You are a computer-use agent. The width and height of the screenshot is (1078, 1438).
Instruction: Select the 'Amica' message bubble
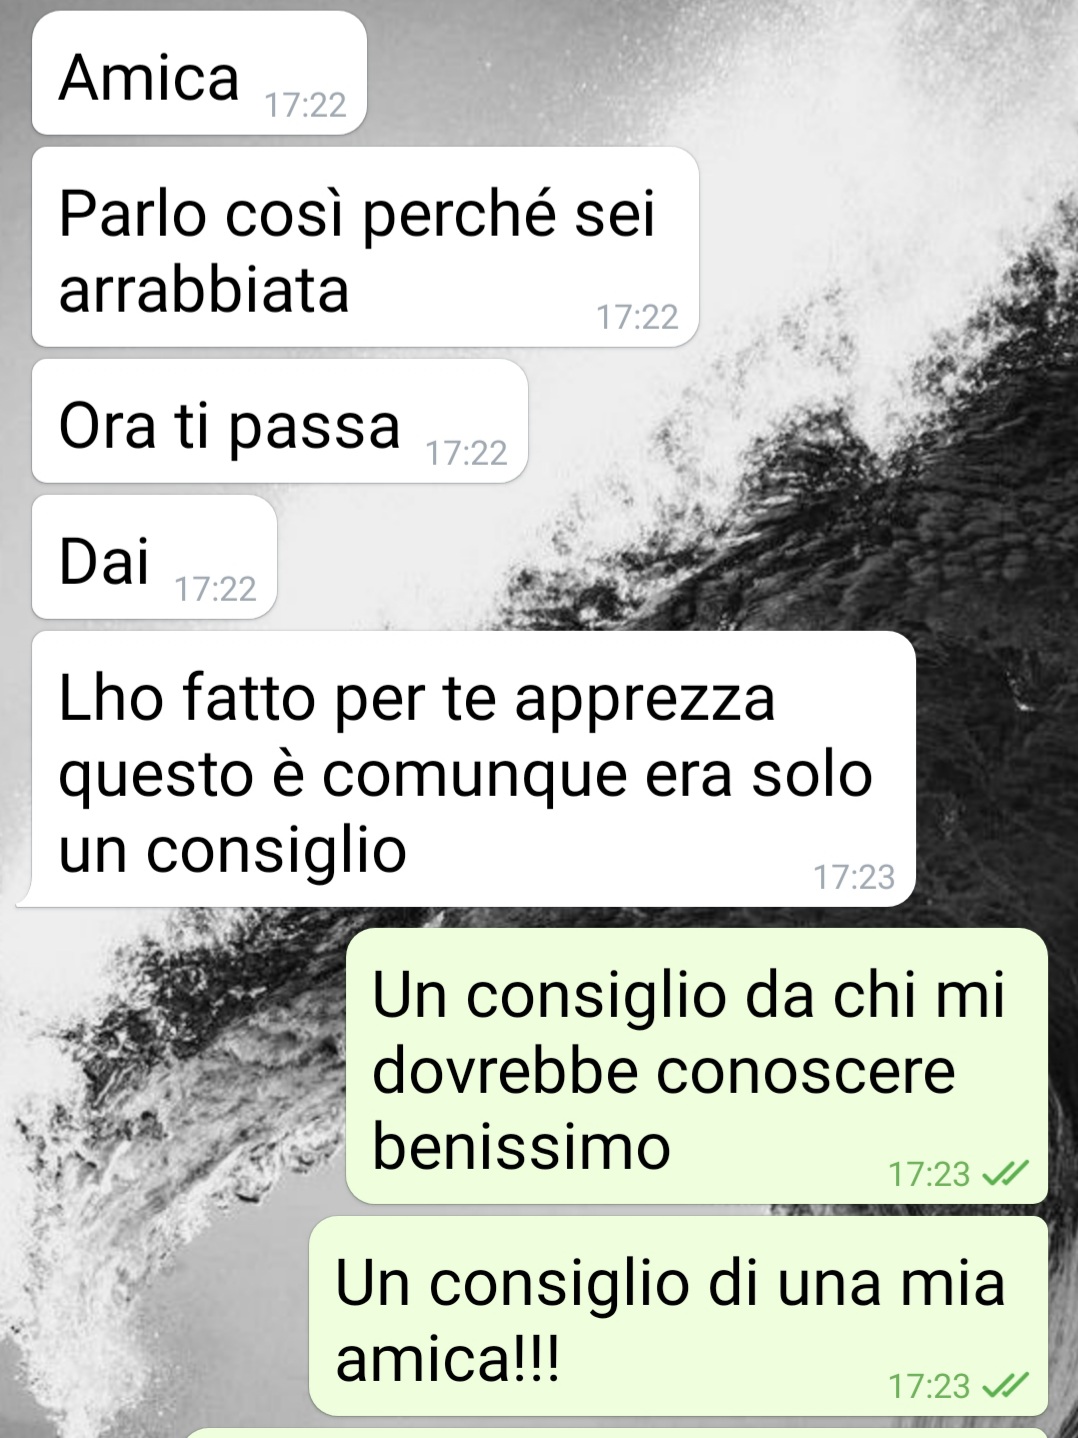(x=199, y=73)
